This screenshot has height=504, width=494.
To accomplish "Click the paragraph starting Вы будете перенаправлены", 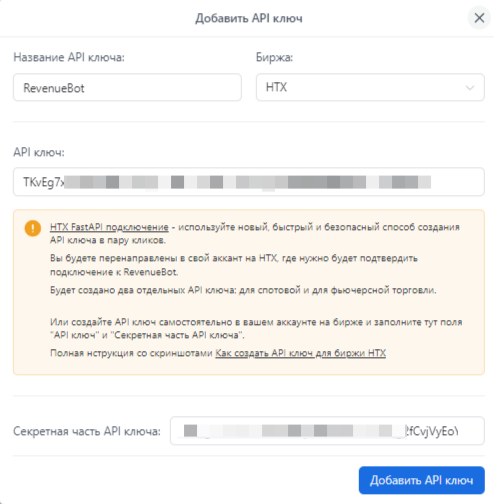I will pyautogui.click(x=234, y=265).
